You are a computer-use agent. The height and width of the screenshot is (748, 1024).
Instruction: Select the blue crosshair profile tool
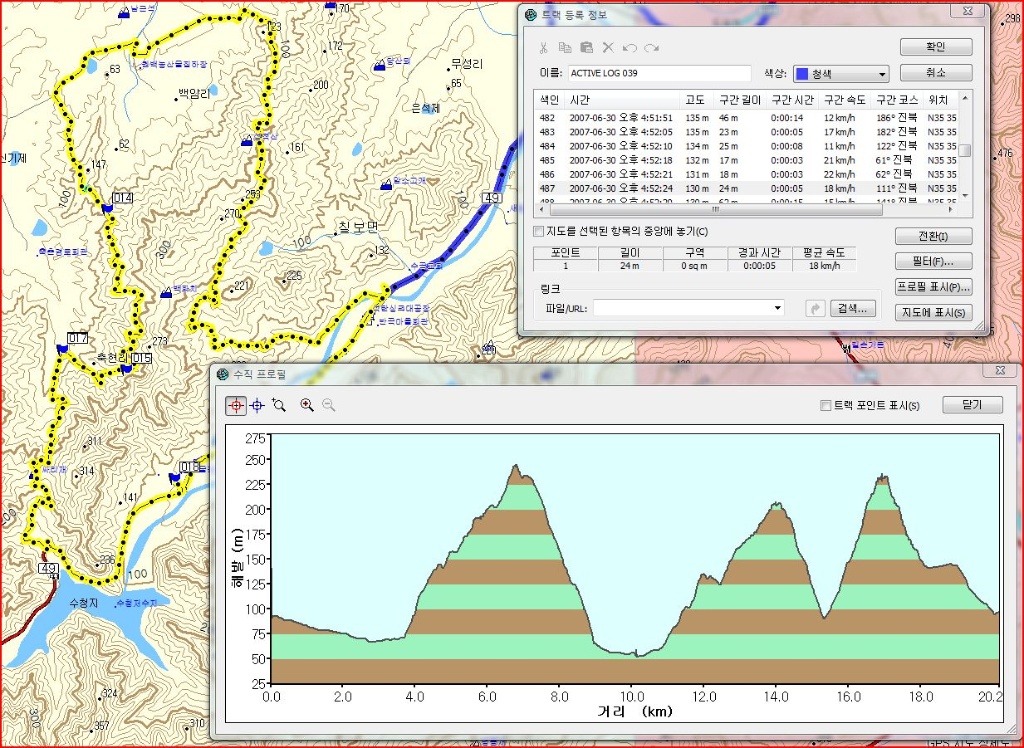[x=257, y=406]
